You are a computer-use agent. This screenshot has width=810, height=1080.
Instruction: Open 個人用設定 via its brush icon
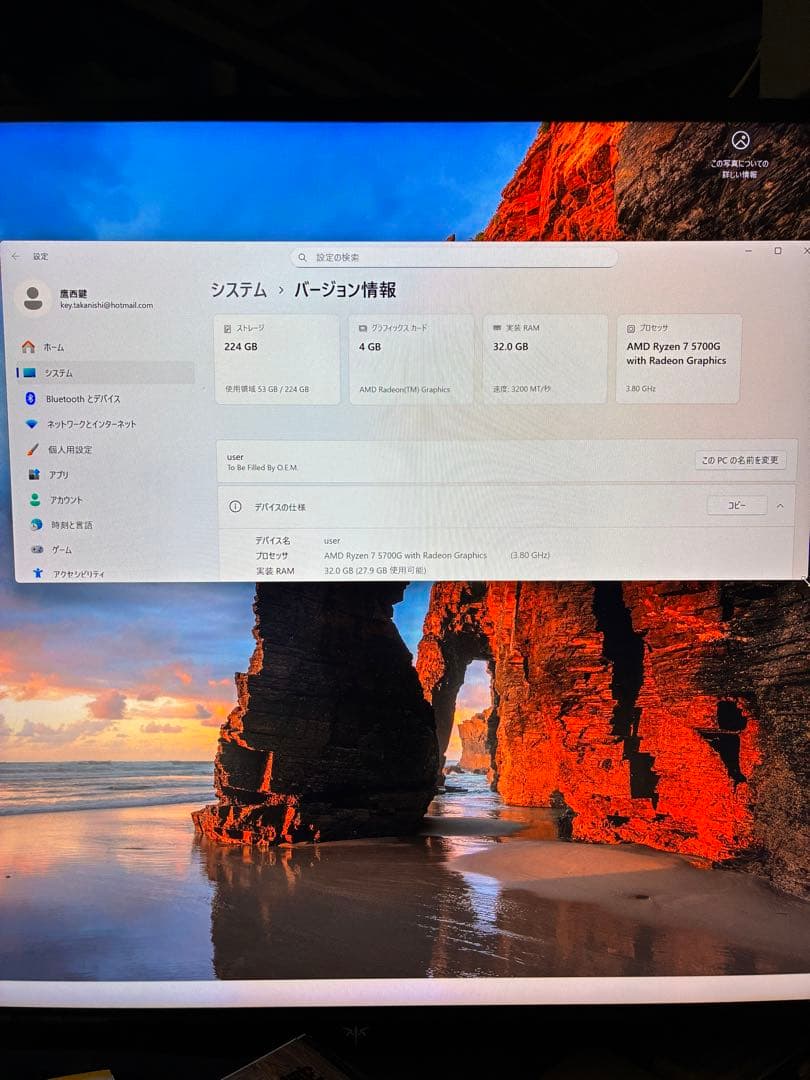click(x=32, y=449)
